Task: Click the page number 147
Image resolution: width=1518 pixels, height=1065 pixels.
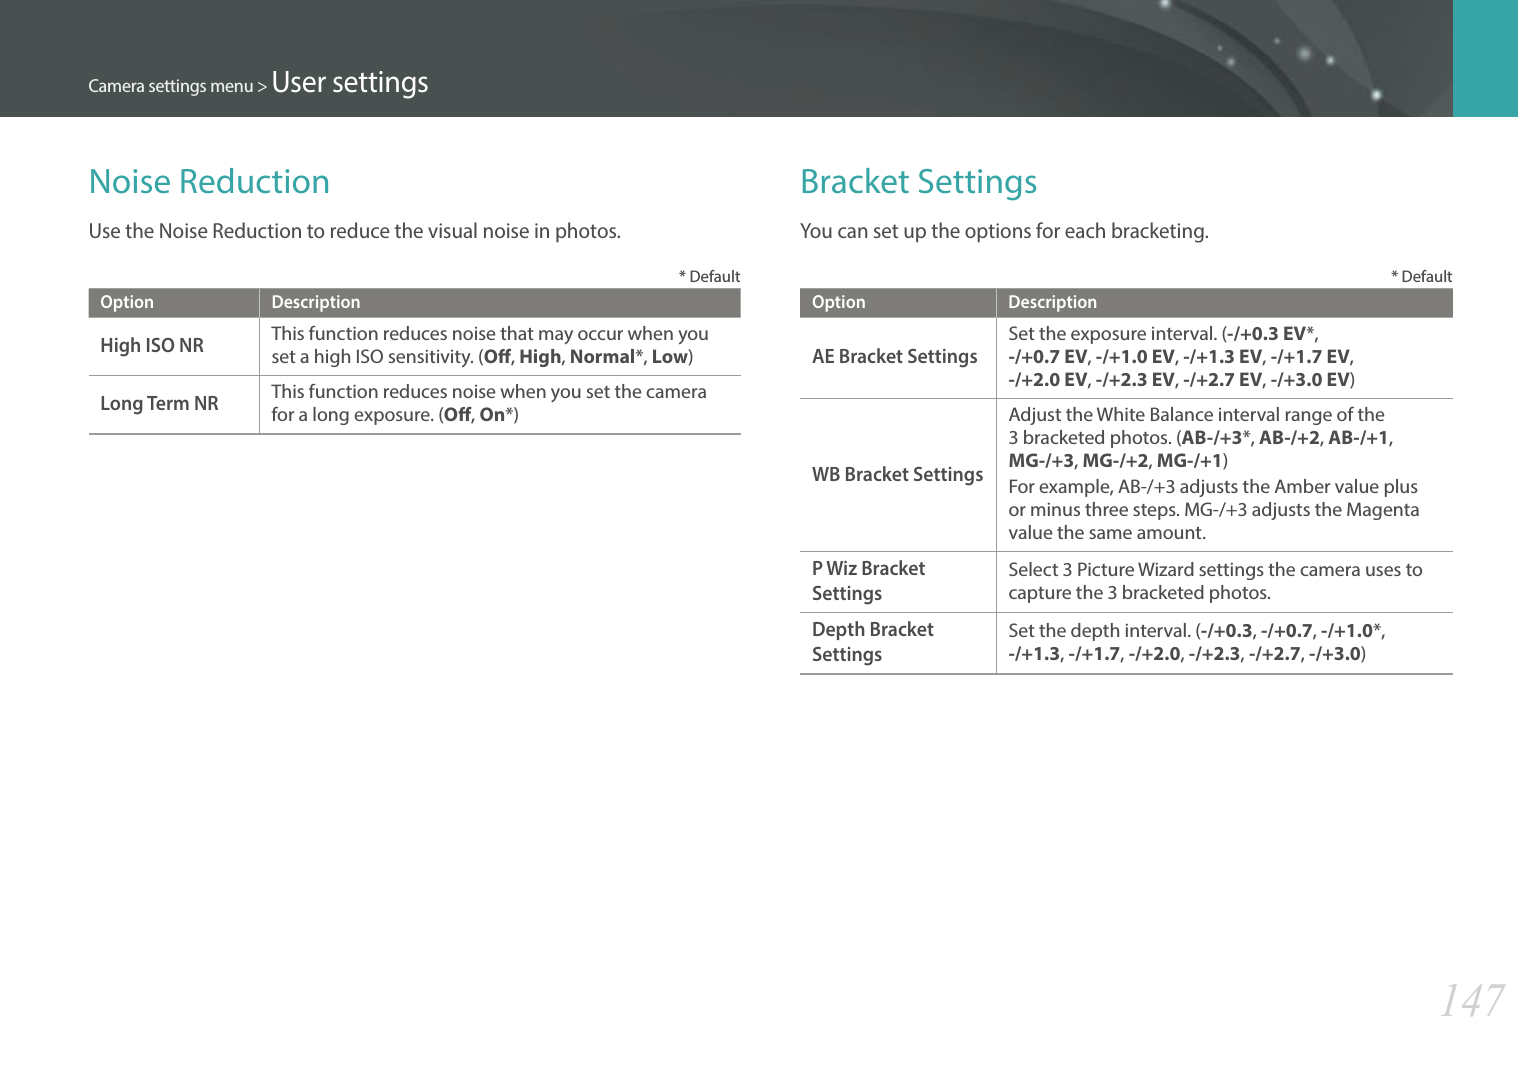Action: 1472,1000
